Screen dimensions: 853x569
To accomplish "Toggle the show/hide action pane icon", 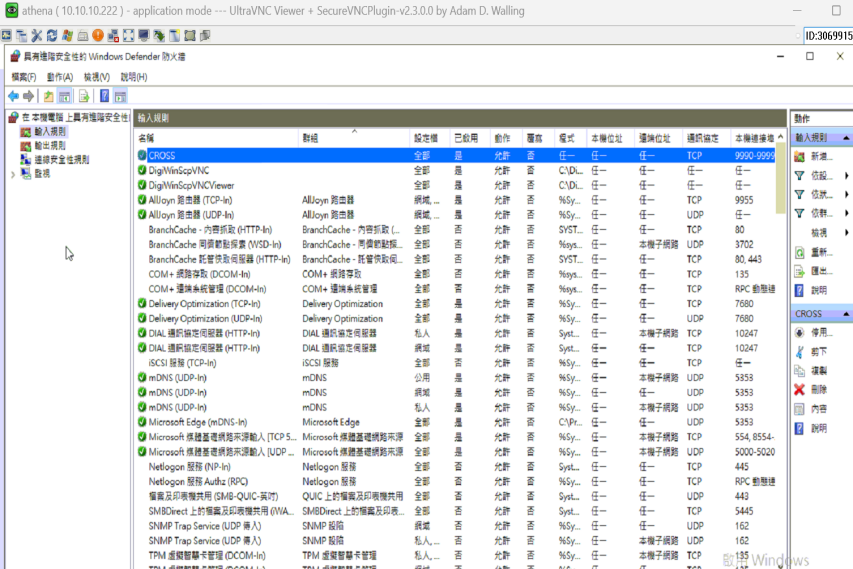I will coord(120,96).
